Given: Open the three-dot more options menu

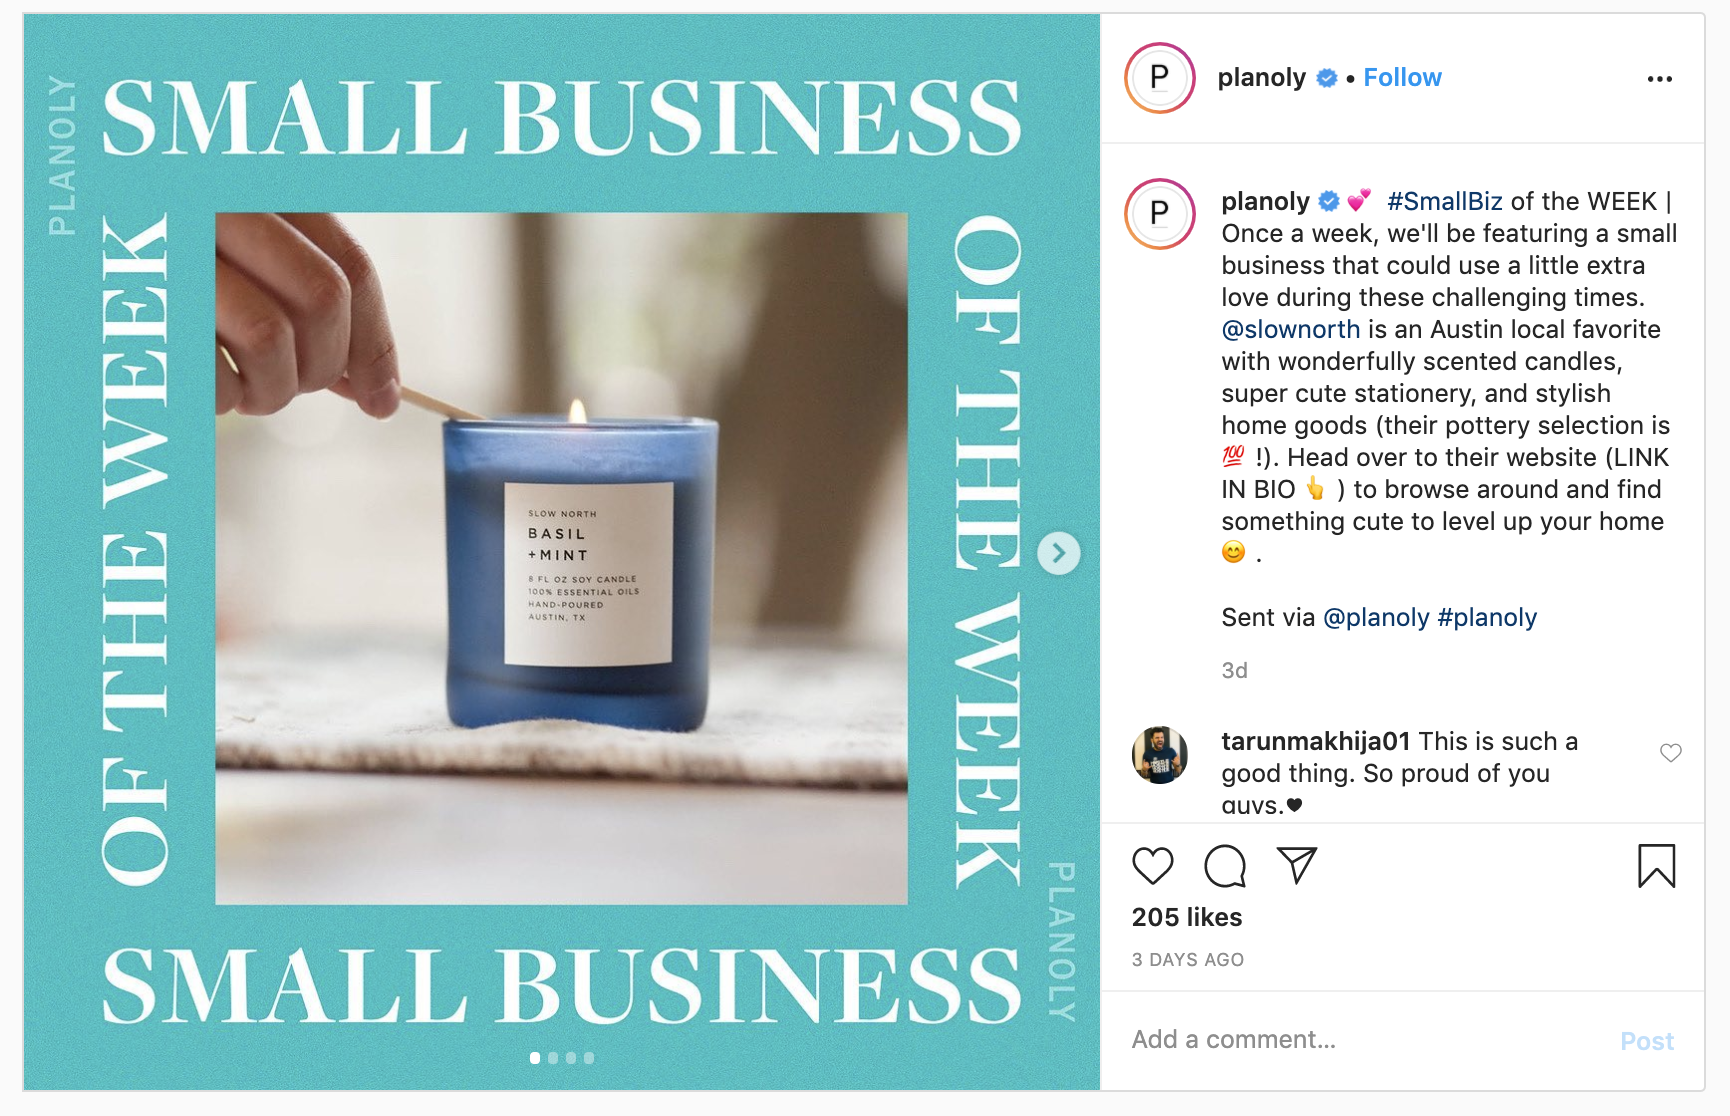Looking at the screenshot, I should 1660,79.
